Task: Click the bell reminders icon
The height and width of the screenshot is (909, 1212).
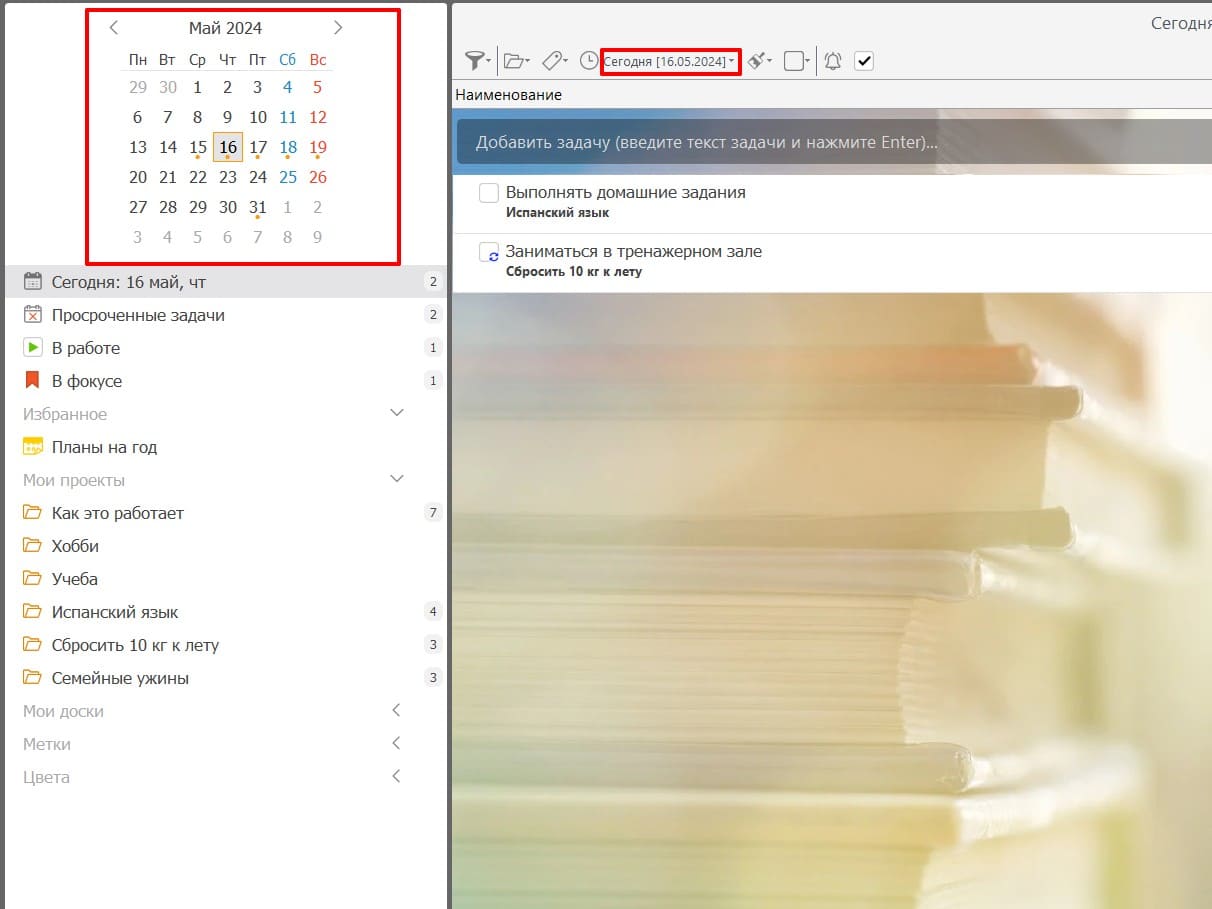Action: (832, 61)
